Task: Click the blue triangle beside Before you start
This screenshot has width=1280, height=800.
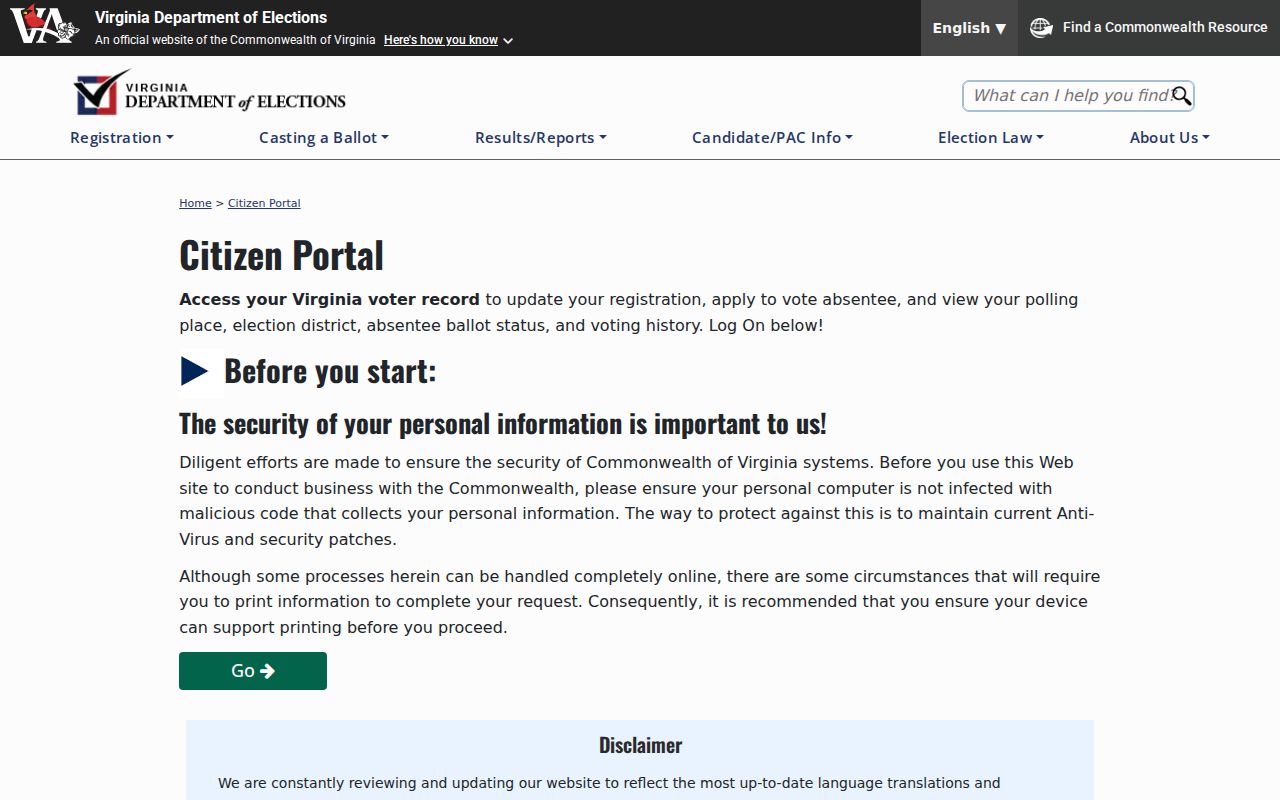Action: [195, 371]
